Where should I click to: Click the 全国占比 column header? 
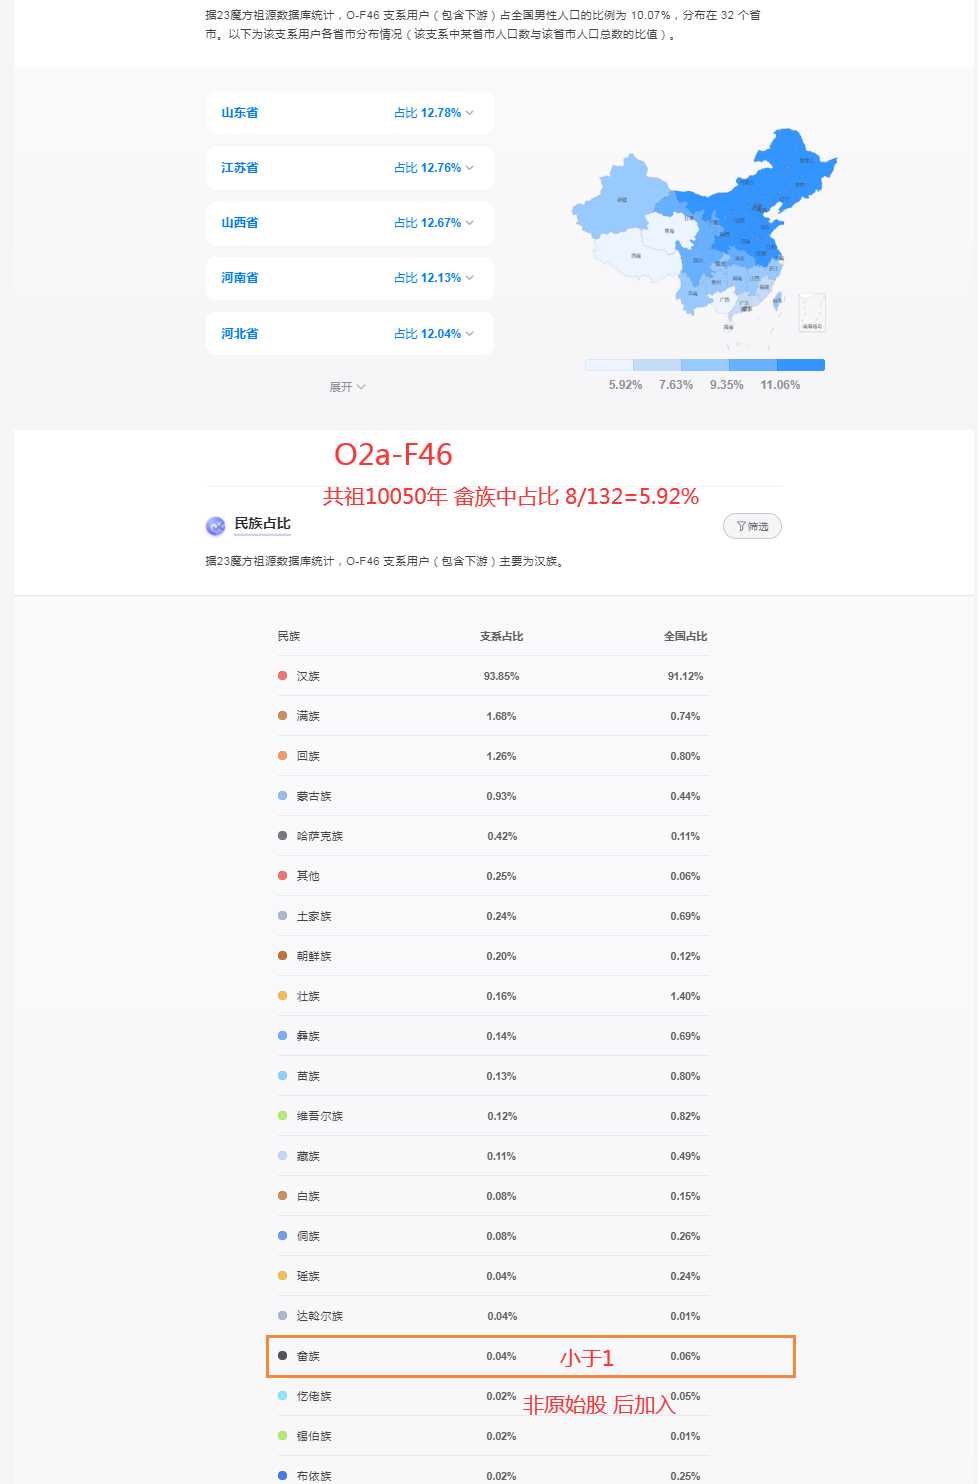[685, 636]
